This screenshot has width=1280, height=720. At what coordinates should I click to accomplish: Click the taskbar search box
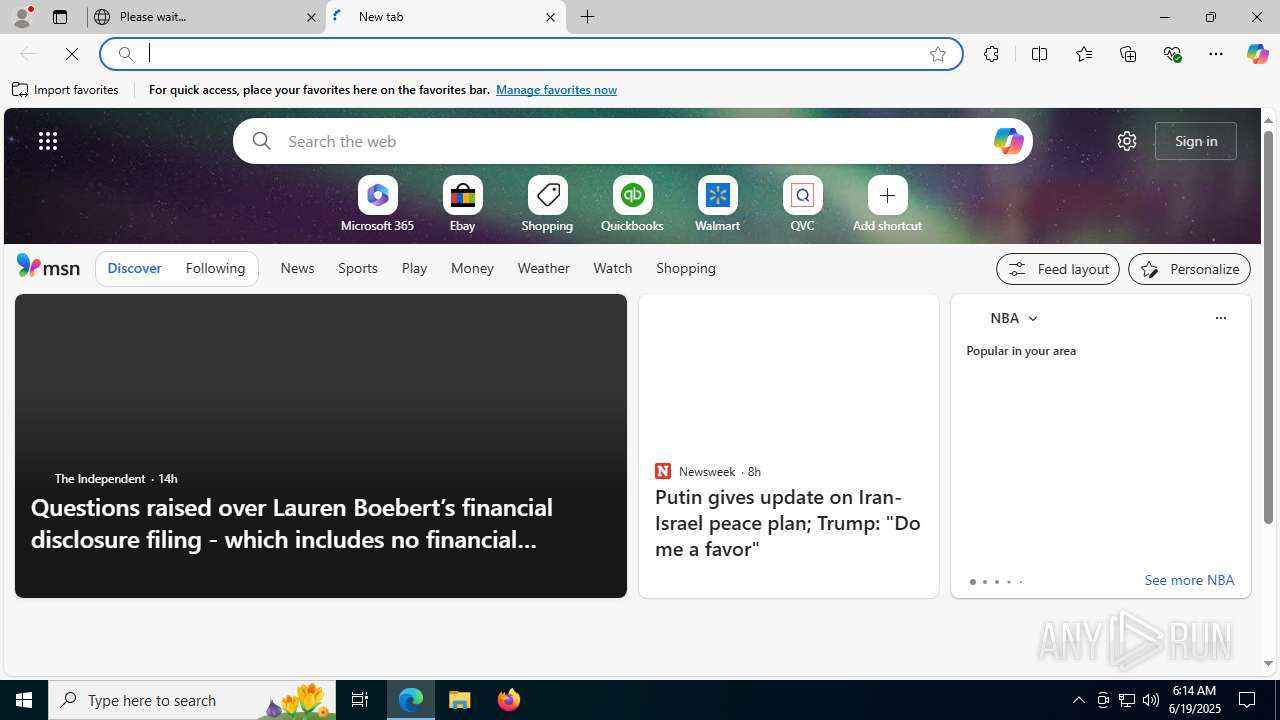tap(192, 700)
